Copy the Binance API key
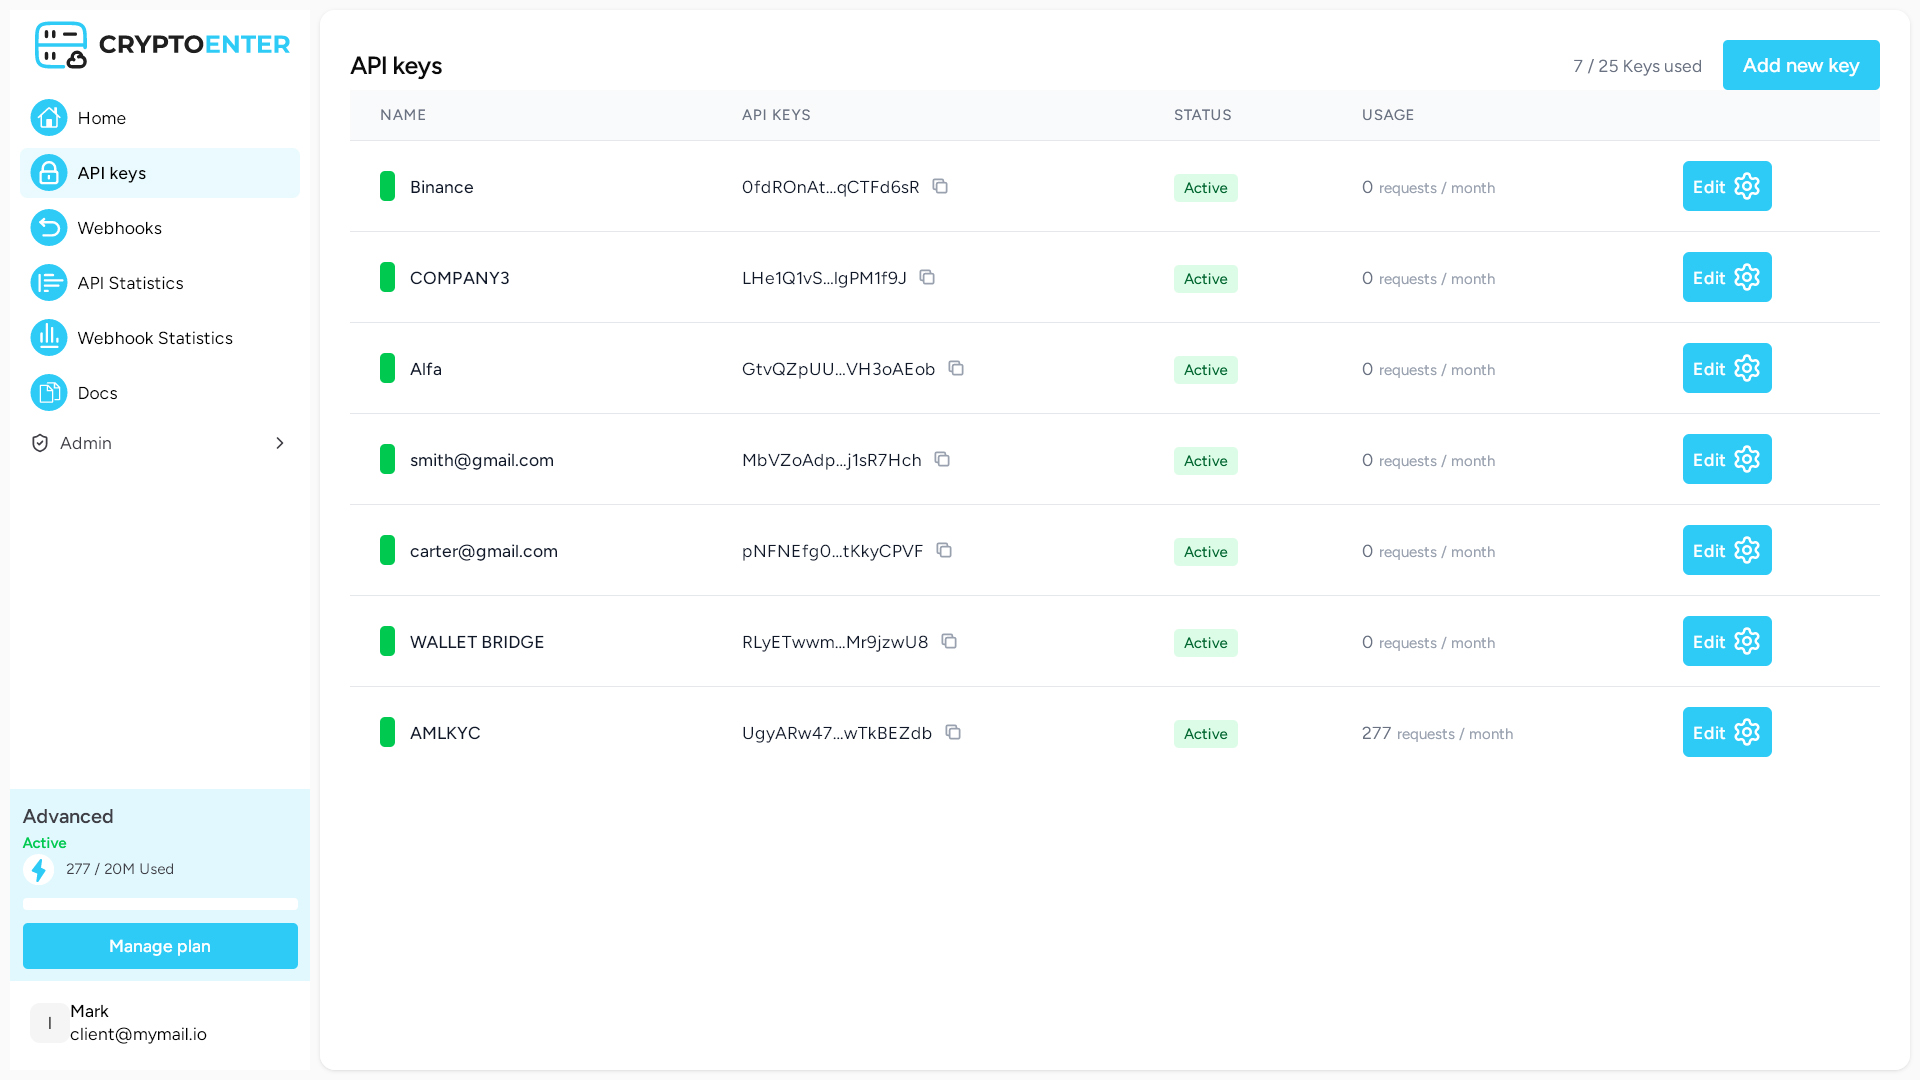The width and height of the screenshot is (1920, 1080). (x=940, y=186)
